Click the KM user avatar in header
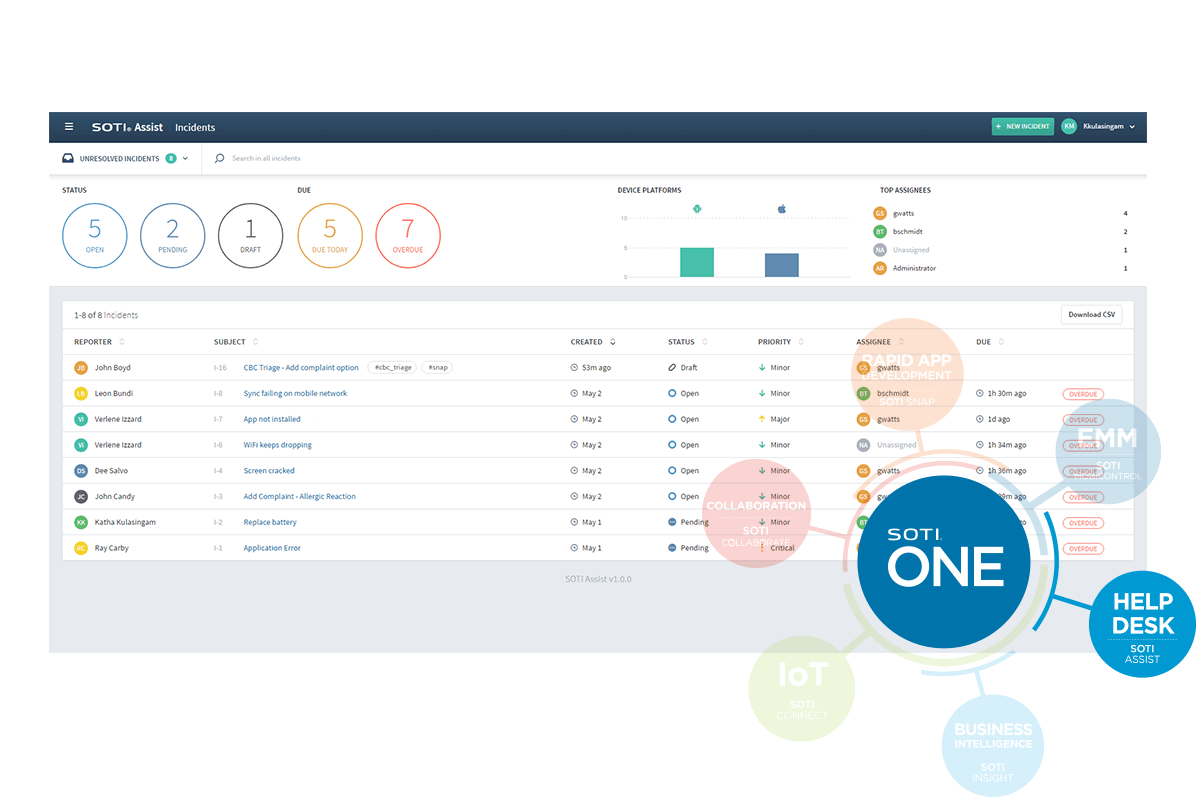This screenshot has height=800, width=1200. [x=1070, y=127]
